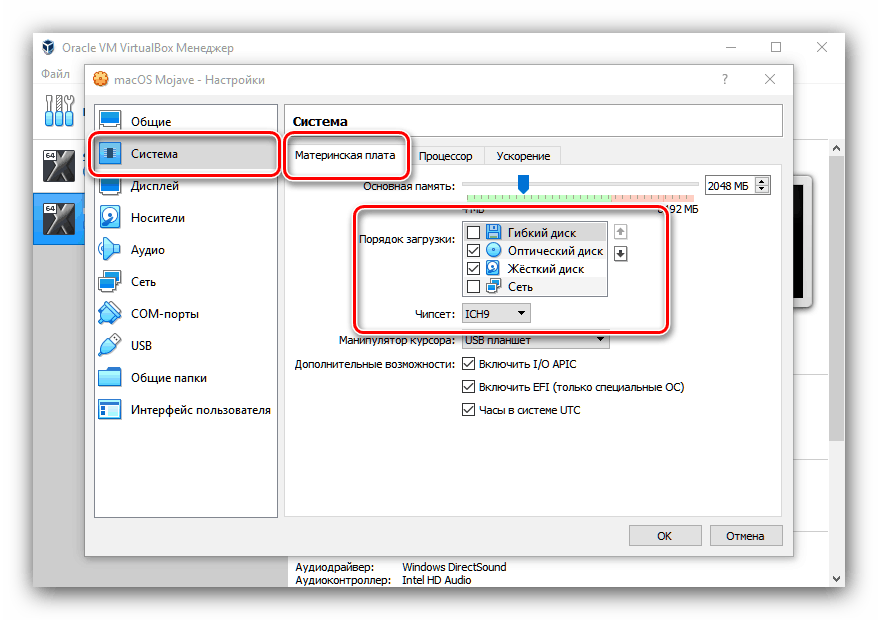Click the VirtualBox Manager scrollbar up arrow
The width and height of the screenshot is (878, 620).
click(836, 148)
